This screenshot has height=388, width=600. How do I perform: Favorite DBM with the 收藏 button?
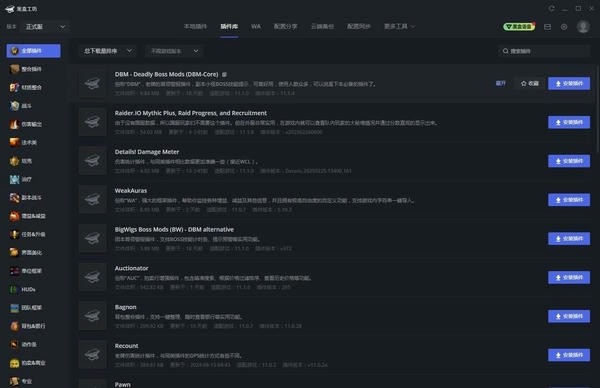pyautogui.click(x=530, y=83)
